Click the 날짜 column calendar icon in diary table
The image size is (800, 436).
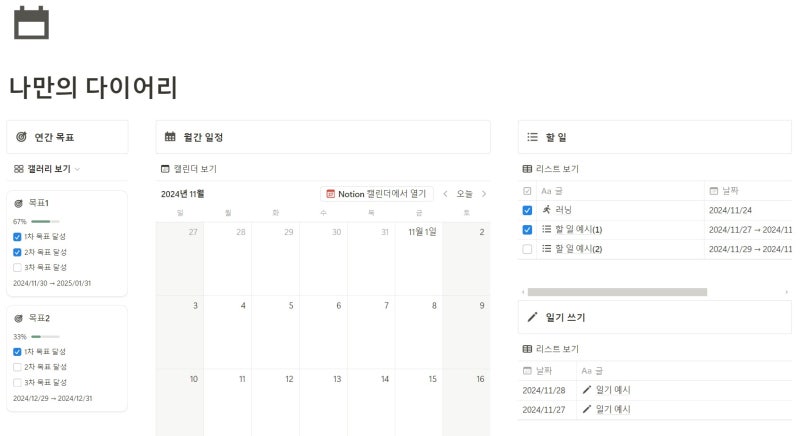tap(527, 371)
